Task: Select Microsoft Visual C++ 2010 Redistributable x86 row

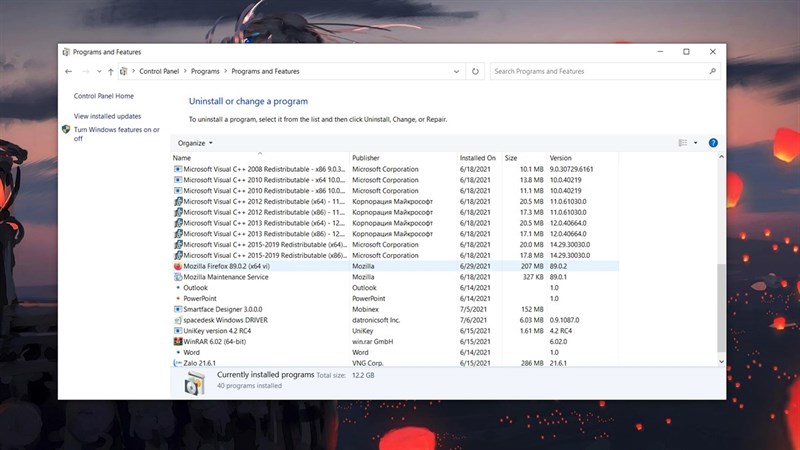Action: 395,191
